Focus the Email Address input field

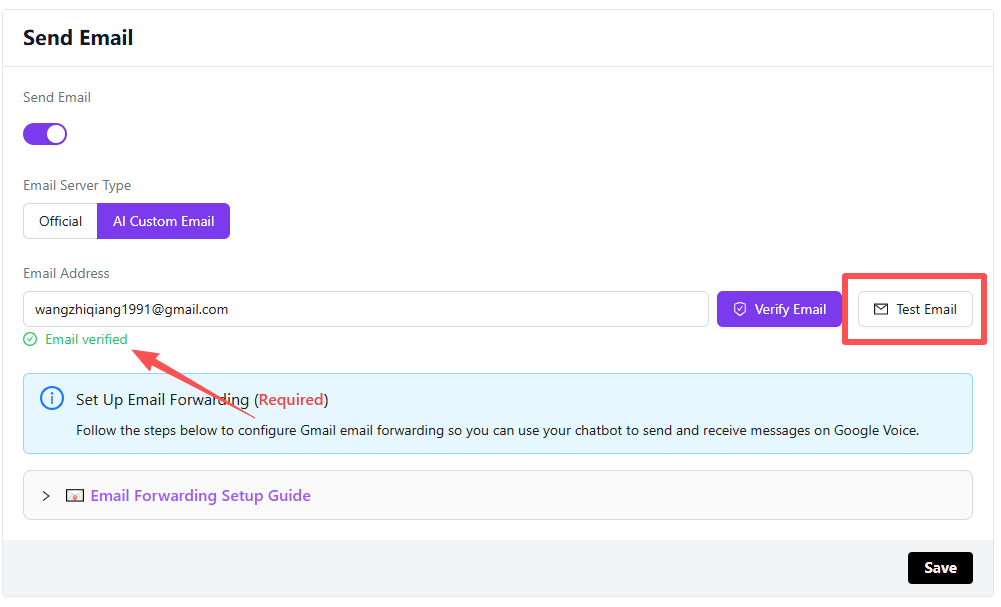pos(365,309)
